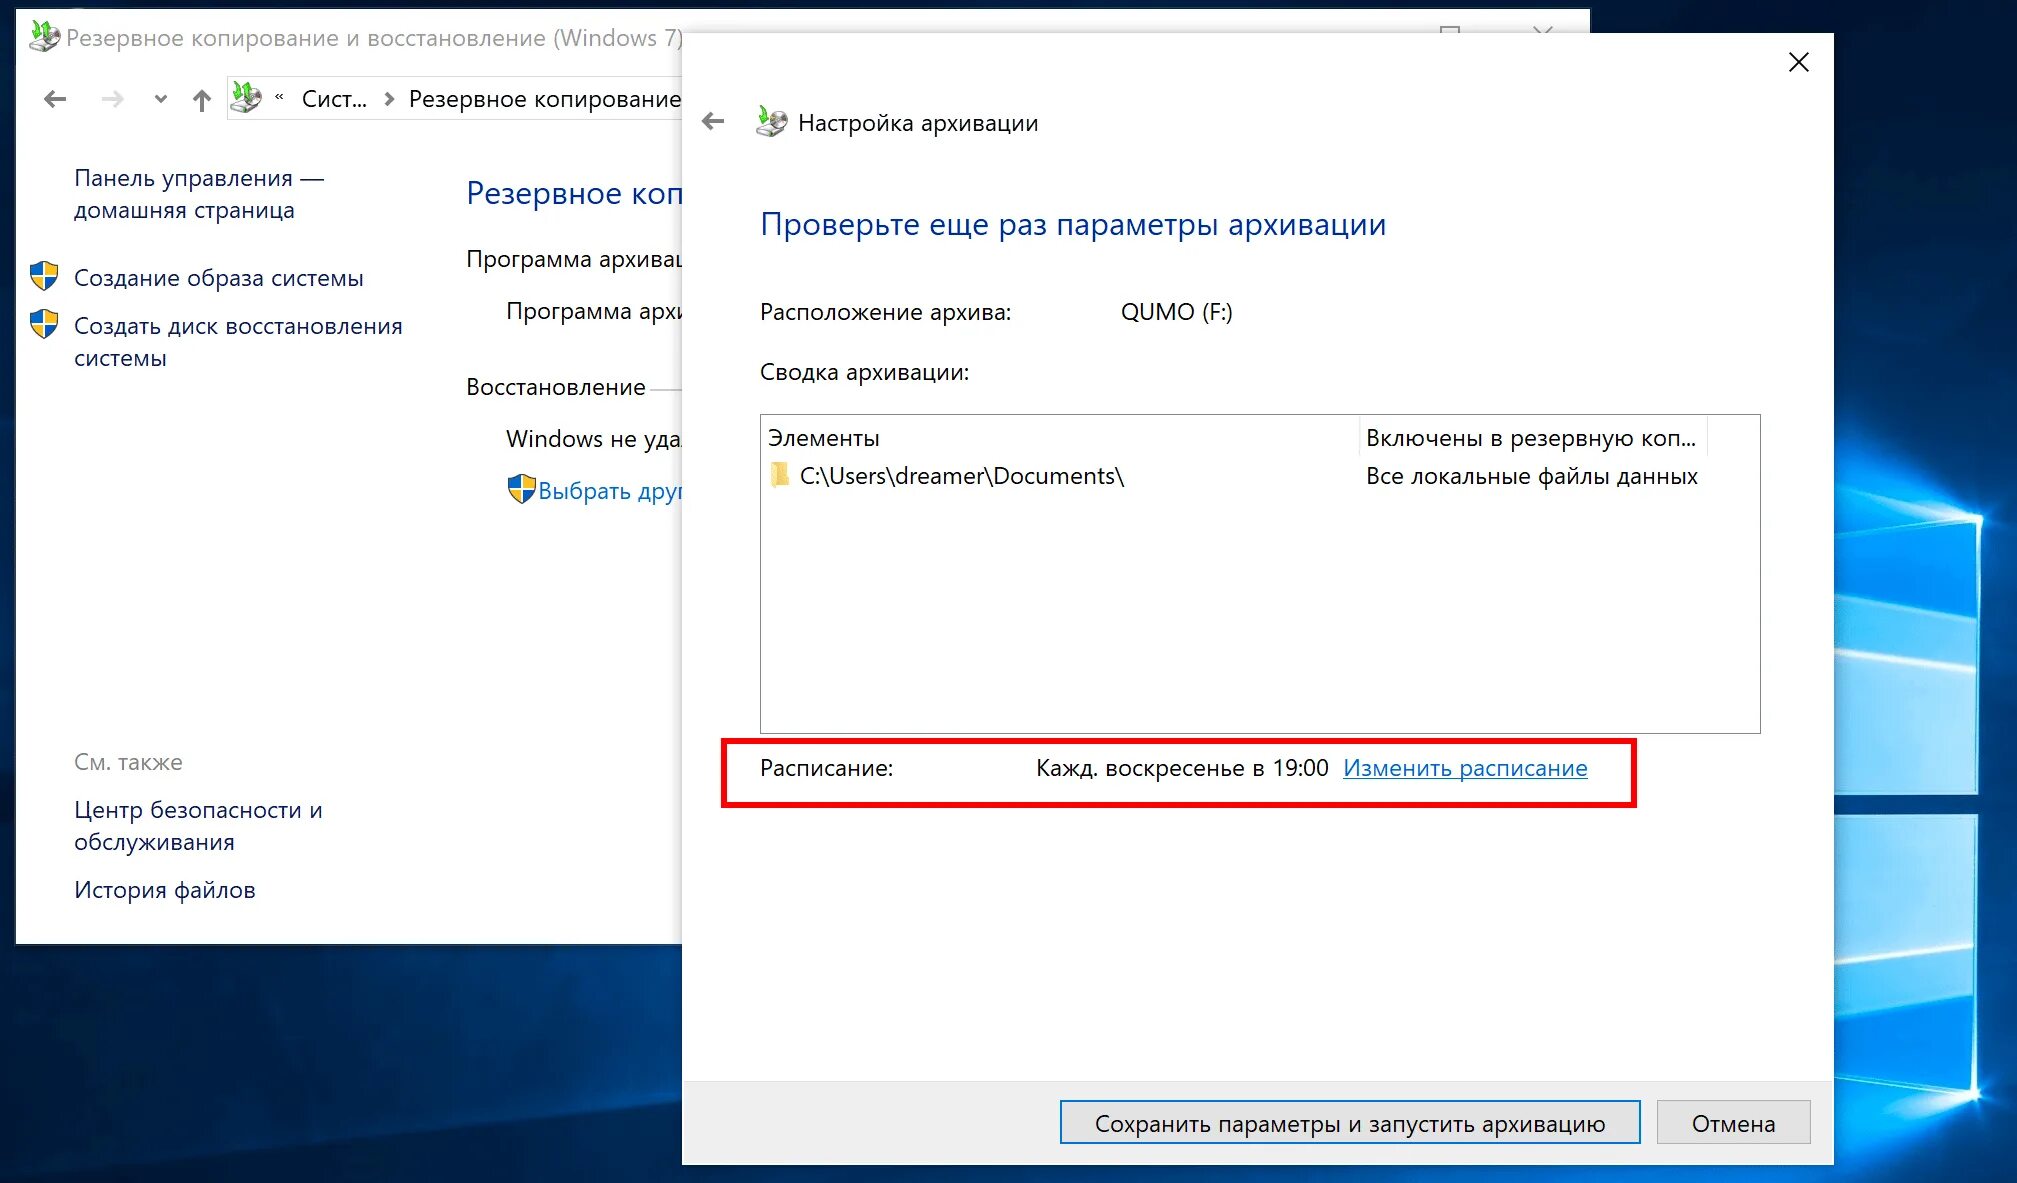Screen dimensions: 2017x1183
Task: Click Изменить расписание link
Action: [x=1465, y=768]
